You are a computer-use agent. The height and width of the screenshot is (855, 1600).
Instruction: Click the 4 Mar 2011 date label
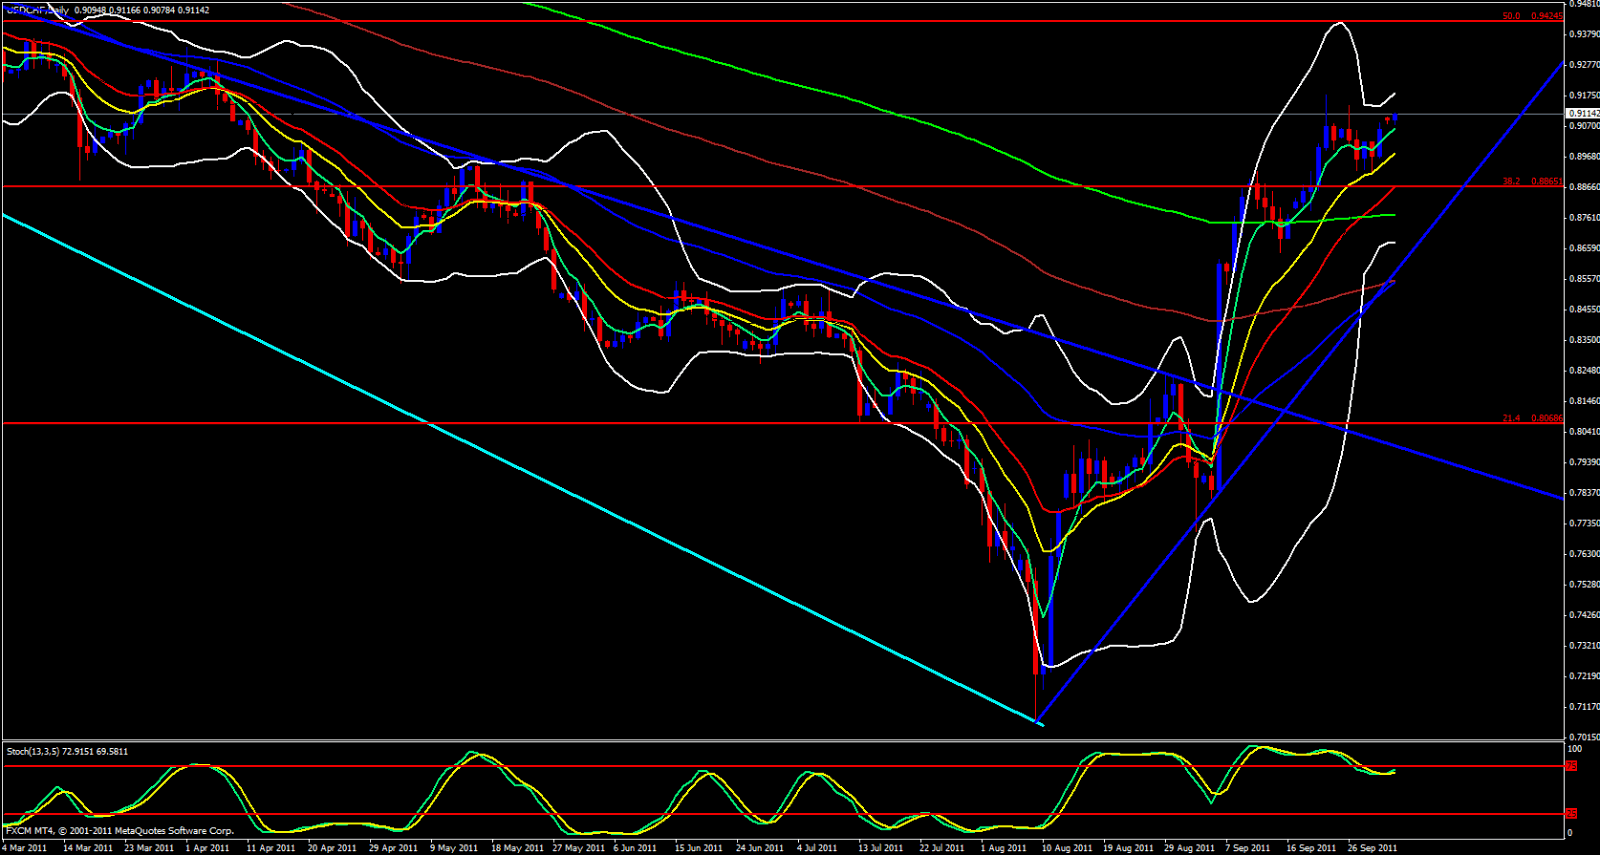tap(26, 848)
